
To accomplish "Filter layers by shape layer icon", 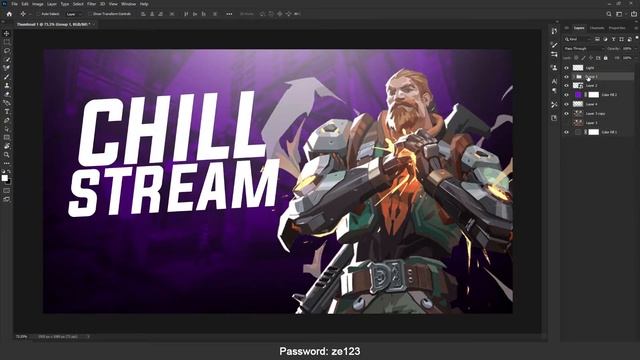I will [621, 39].
